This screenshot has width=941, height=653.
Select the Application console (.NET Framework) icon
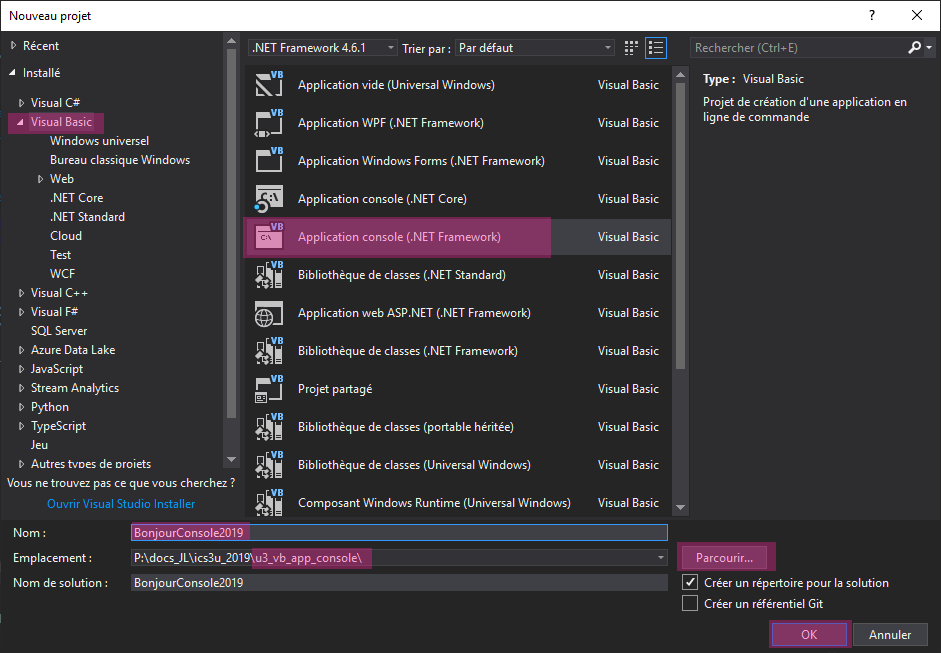point(269,236)
